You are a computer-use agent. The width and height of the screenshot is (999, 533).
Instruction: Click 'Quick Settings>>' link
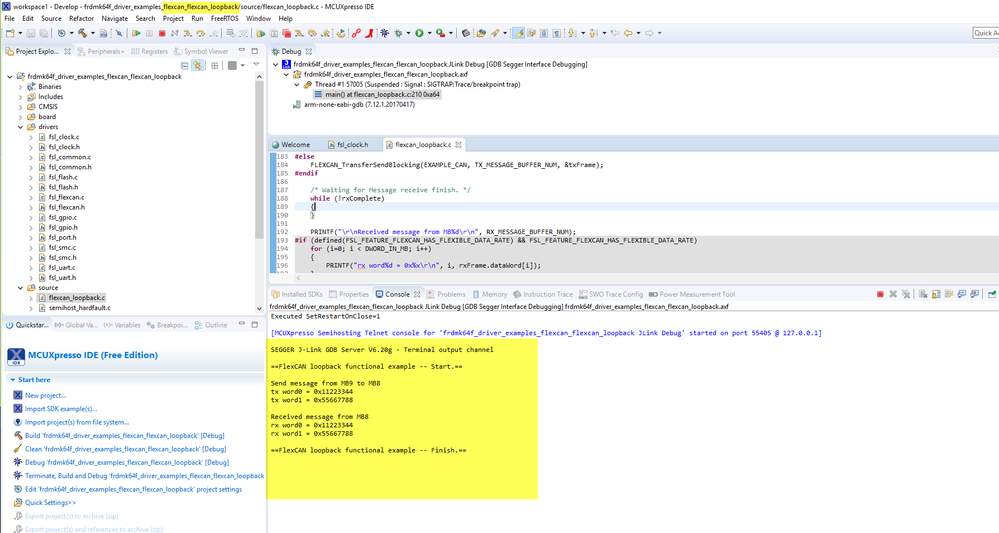click(50, 502)
